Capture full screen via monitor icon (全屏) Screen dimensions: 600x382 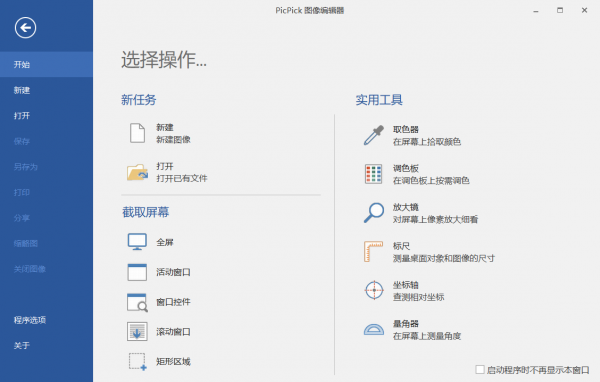click(137, 242)
